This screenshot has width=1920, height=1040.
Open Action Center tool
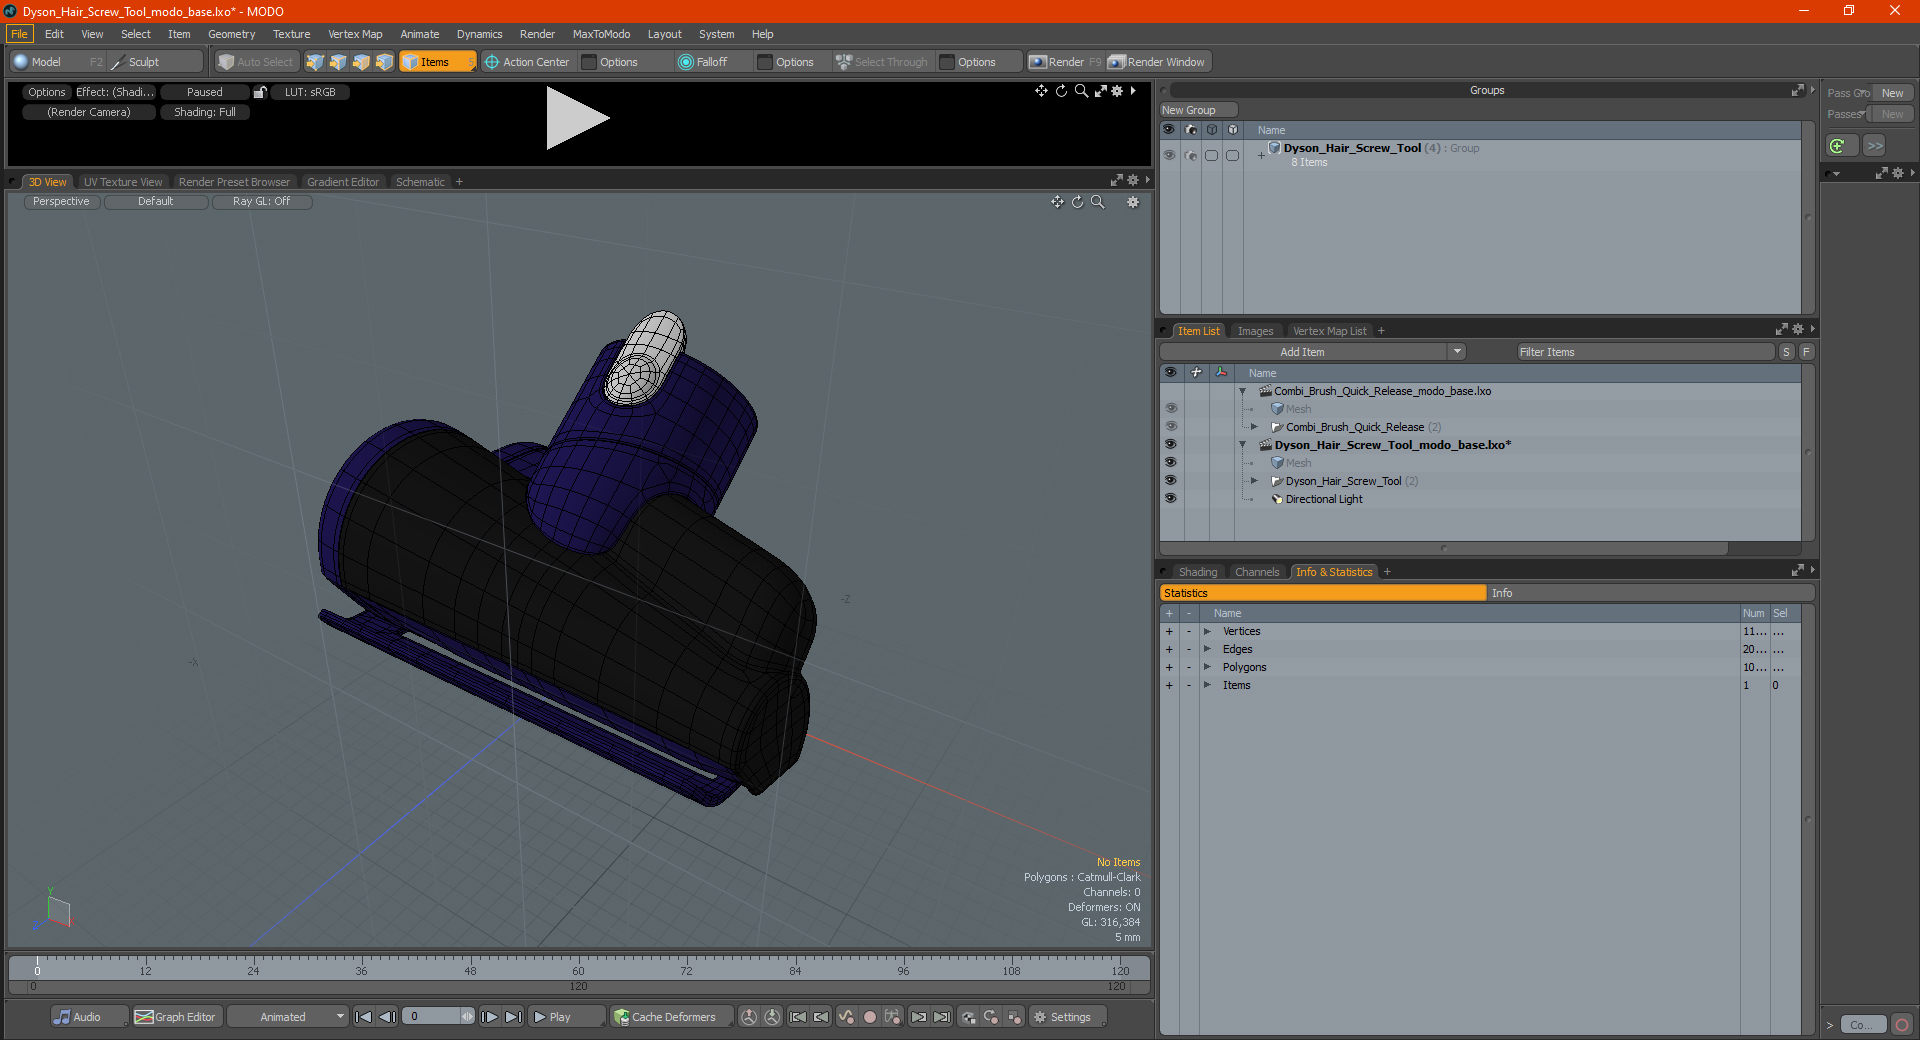(x=527, y=62)
